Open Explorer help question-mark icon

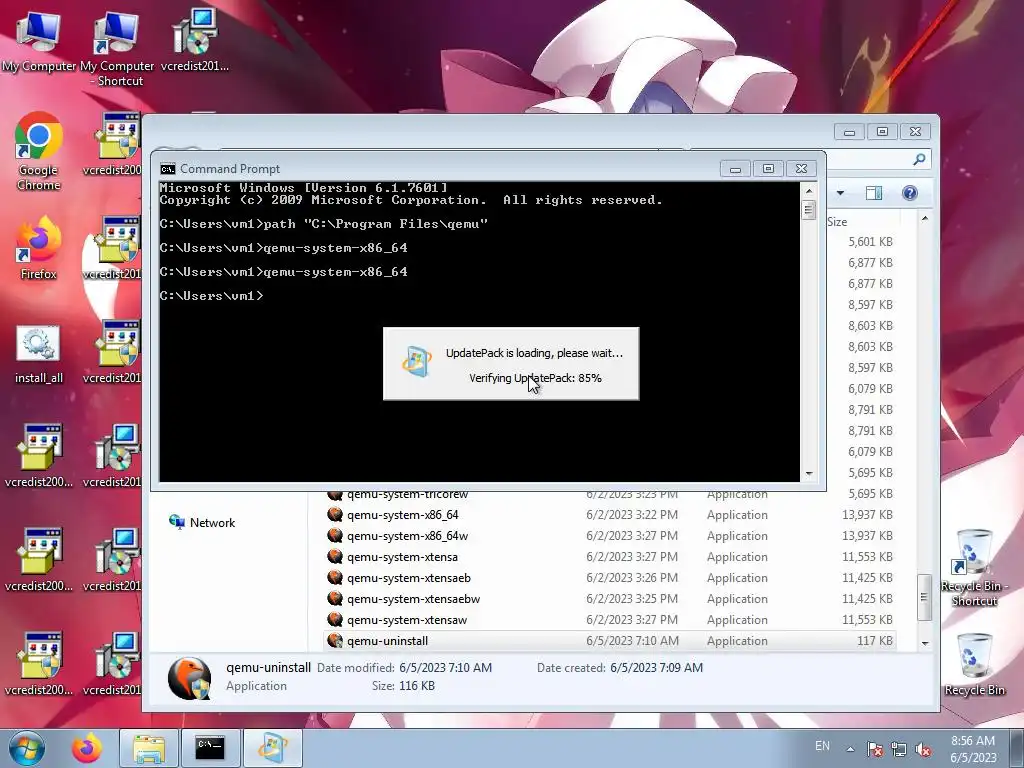pyautogui.click(x=910, y=193)
